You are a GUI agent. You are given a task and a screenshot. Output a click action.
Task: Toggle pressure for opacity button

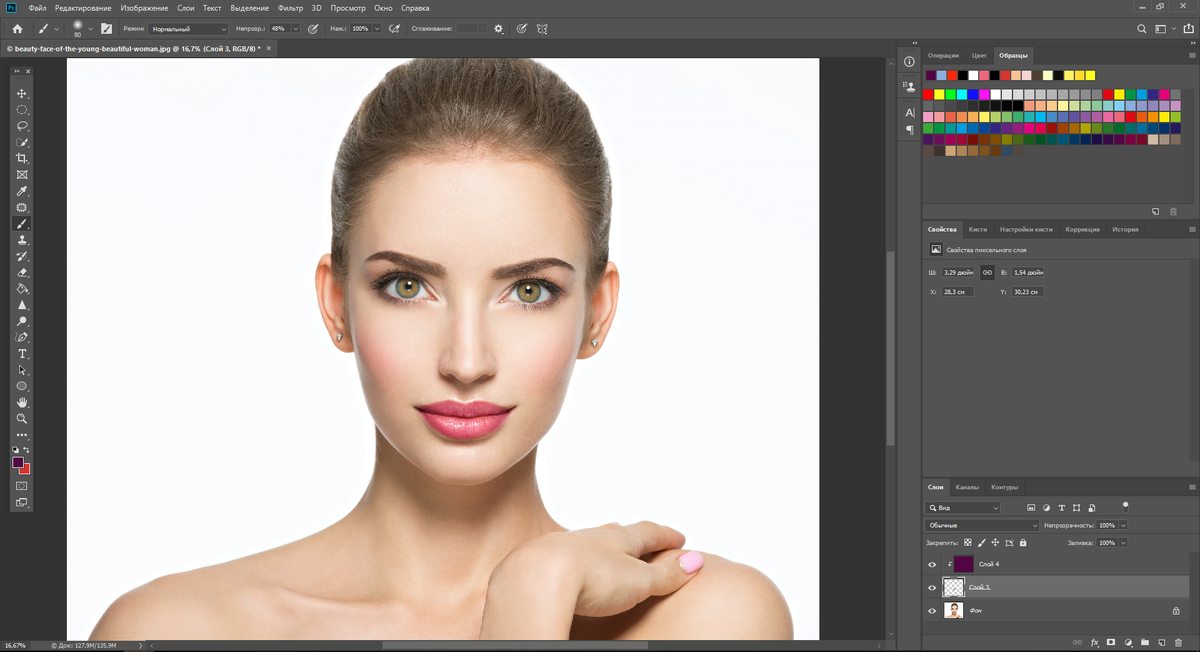314,29
